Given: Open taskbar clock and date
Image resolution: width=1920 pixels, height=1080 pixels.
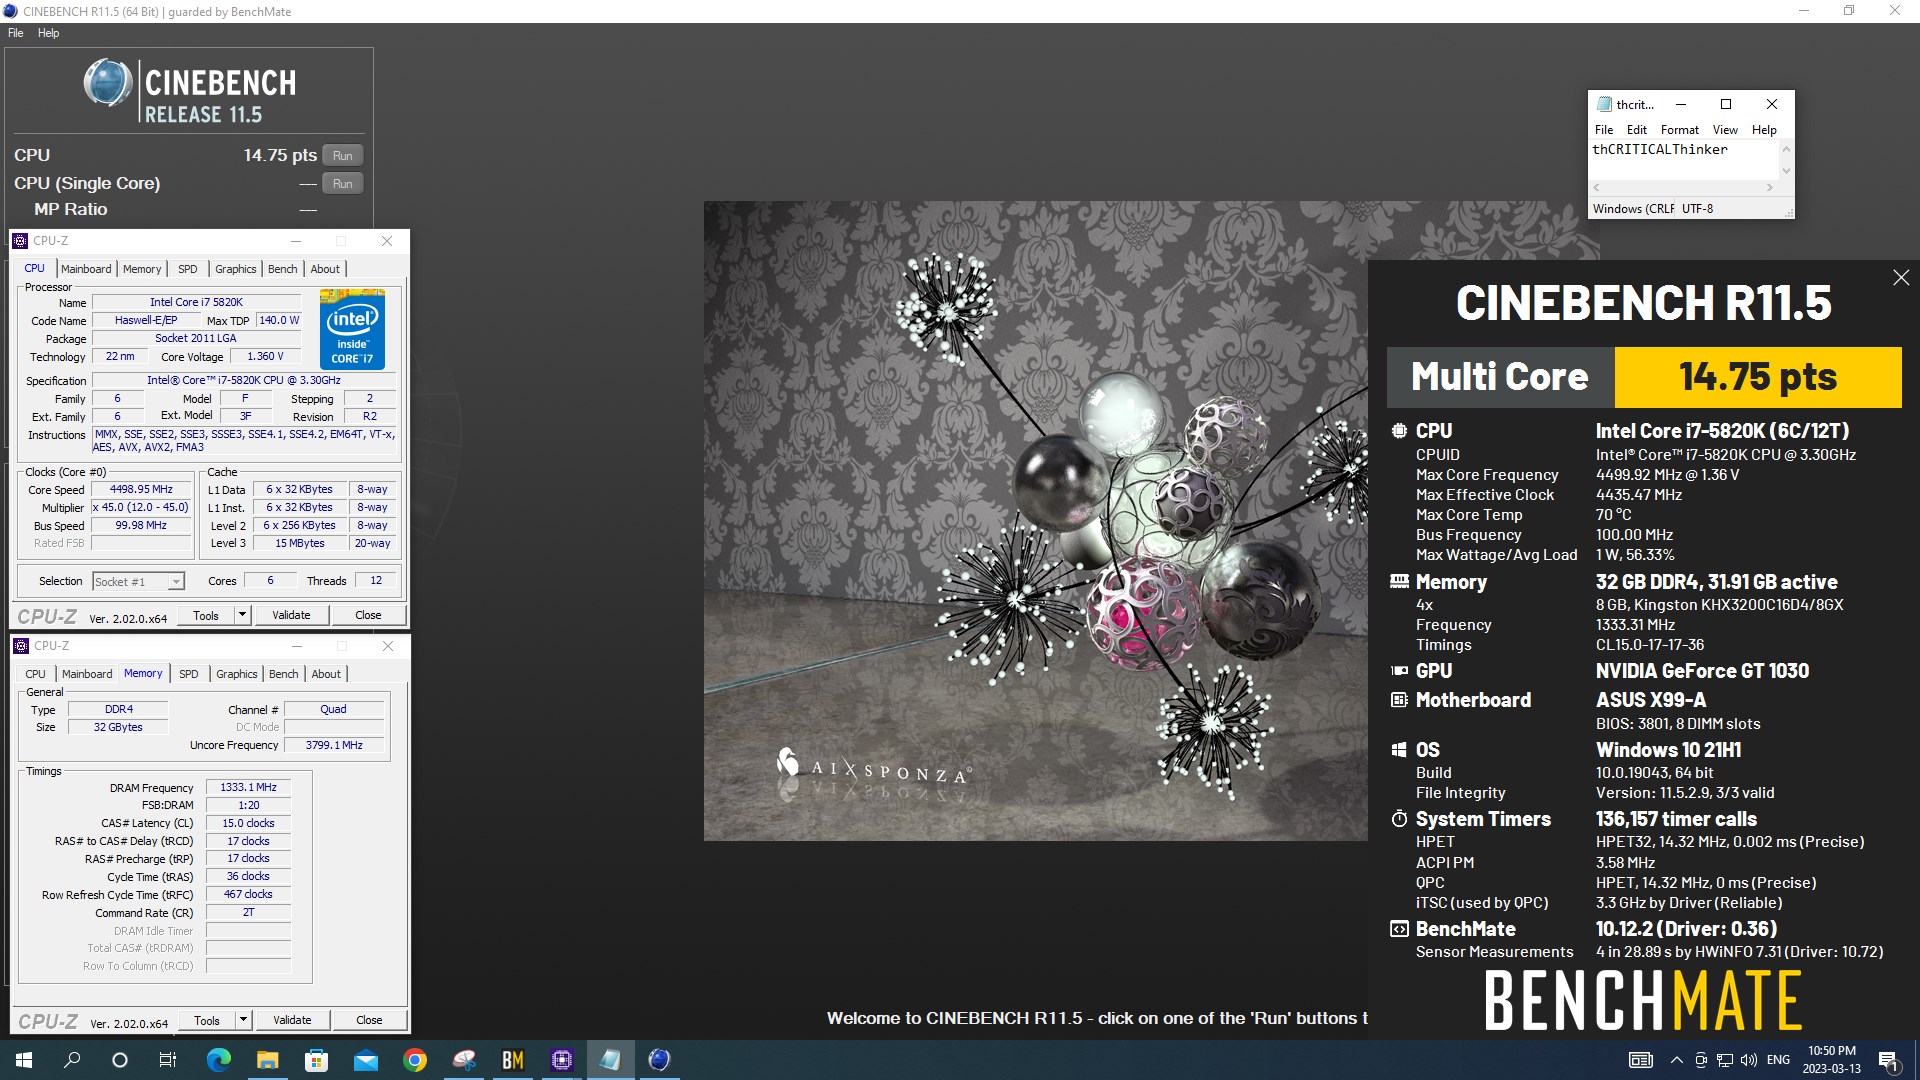Looking at the screenshot, I should (x=1831, y=1060).
